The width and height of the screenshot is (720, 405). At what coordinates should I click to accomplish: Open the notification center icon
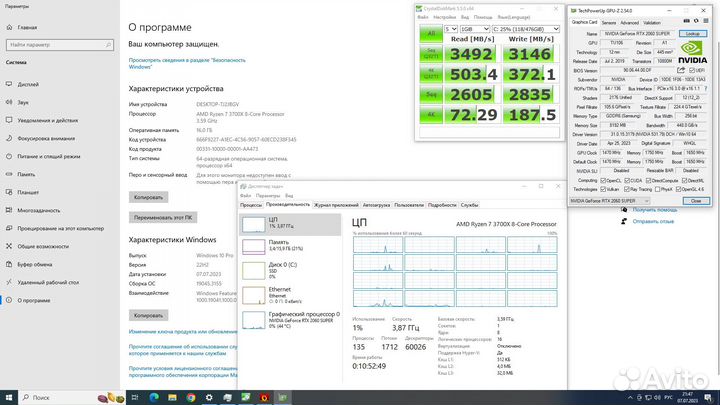709,397
